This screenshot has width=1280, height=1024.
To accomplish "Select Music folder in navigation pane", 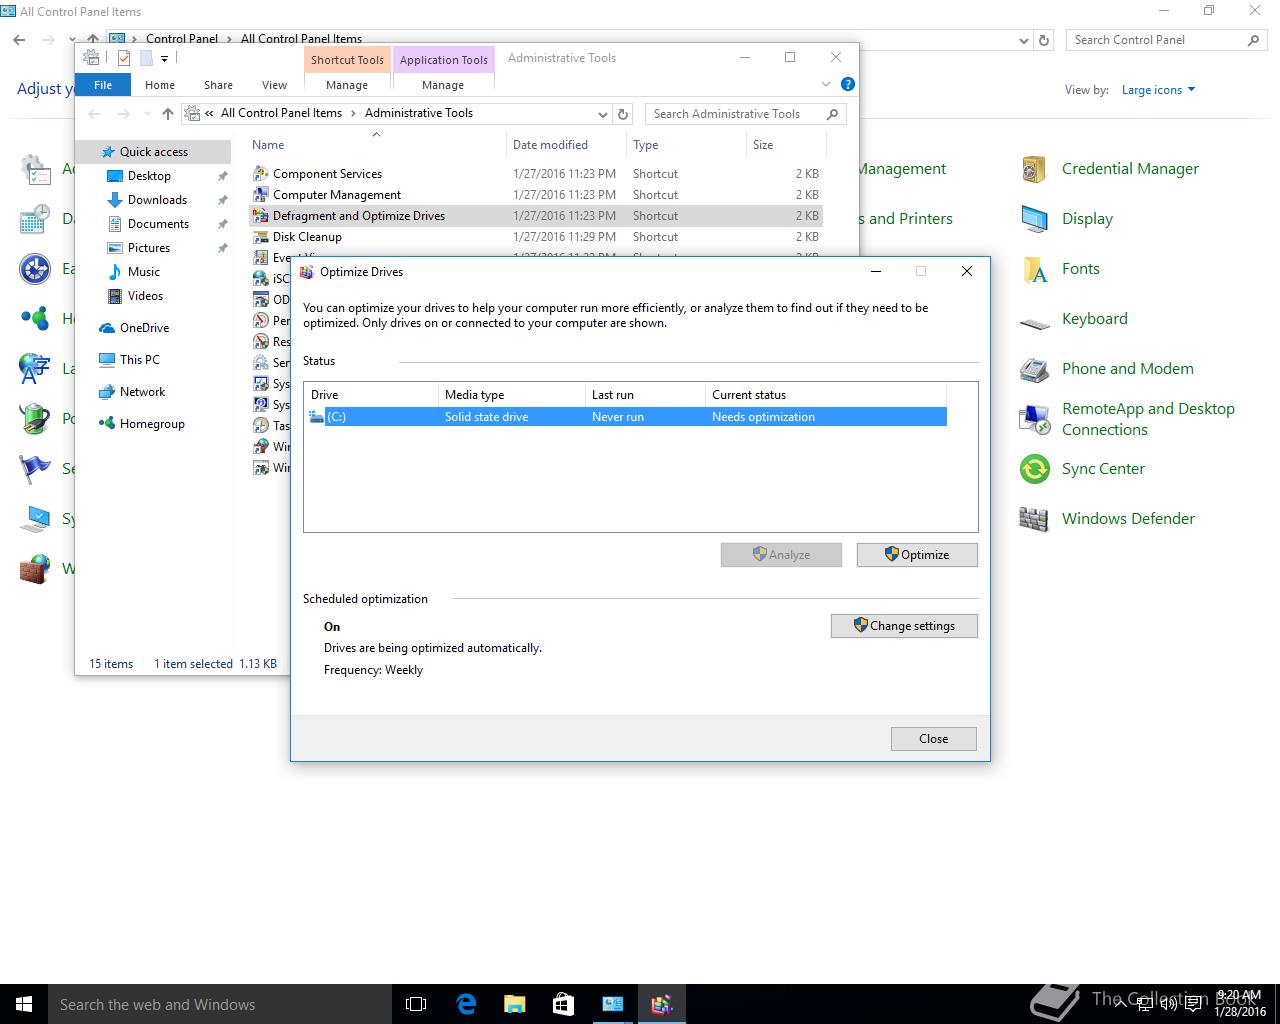I will tap(144, 272).
